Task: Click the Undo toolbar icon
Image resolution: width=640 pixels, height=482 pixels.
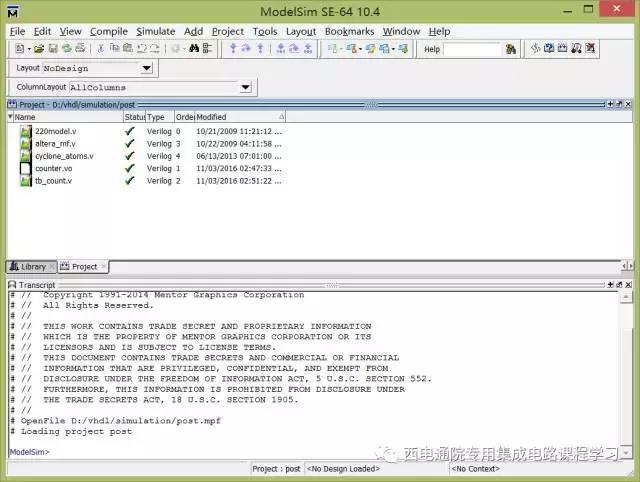Action: click(142, 49)
